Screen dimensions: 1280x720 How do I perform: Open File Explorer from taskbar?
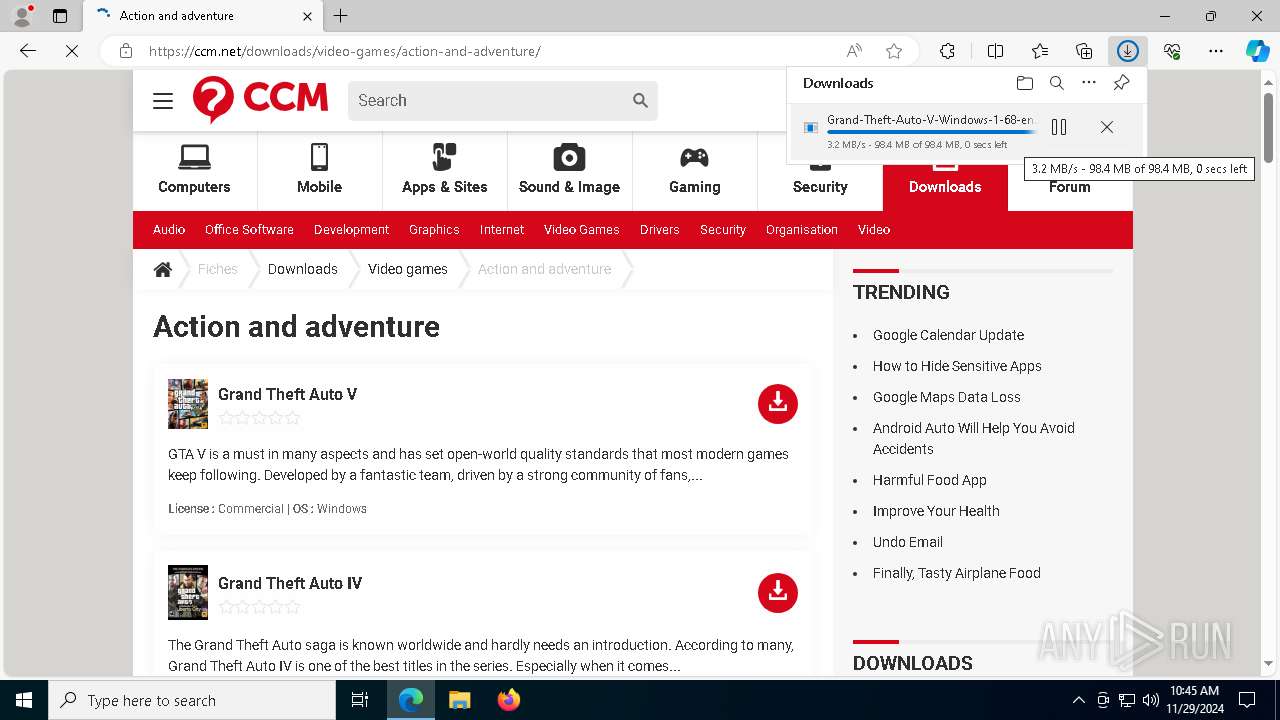point(459,700)
